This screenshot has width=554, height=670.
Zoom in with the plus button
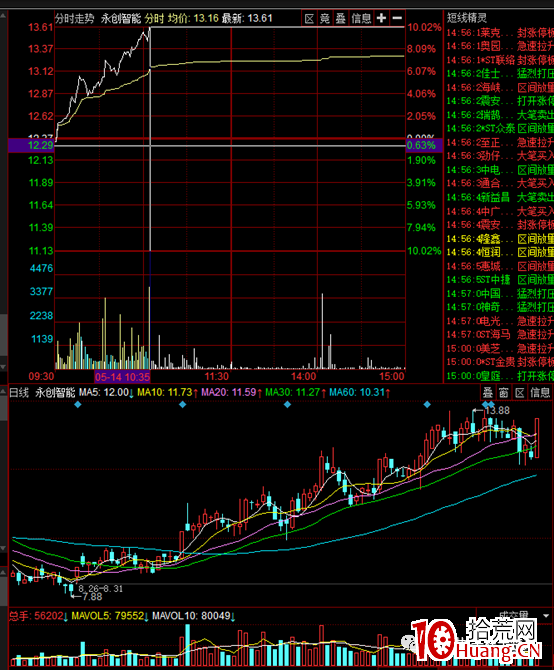tap(381, 18)
